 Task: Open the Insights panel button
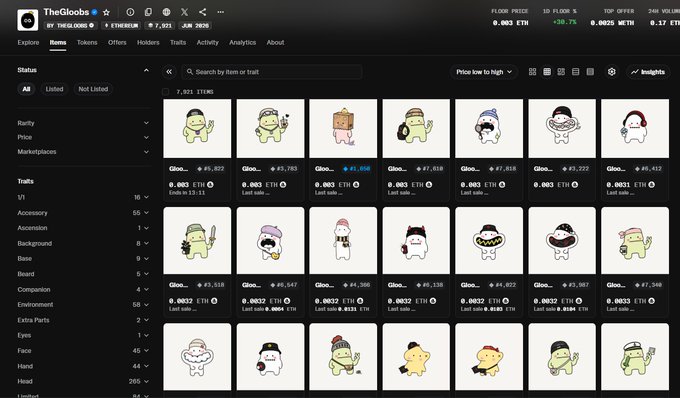coord(648,72)
